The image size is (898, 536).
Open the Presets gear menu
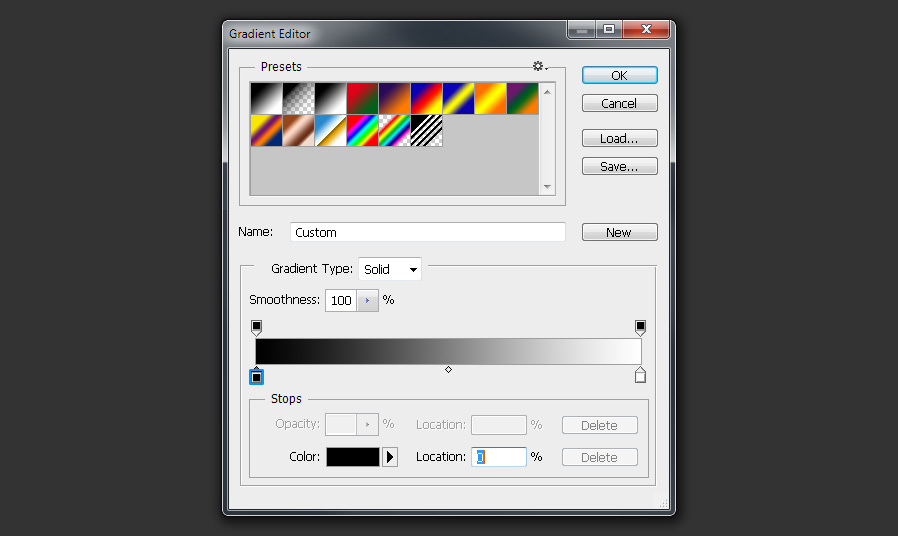(x=539, y=66)
